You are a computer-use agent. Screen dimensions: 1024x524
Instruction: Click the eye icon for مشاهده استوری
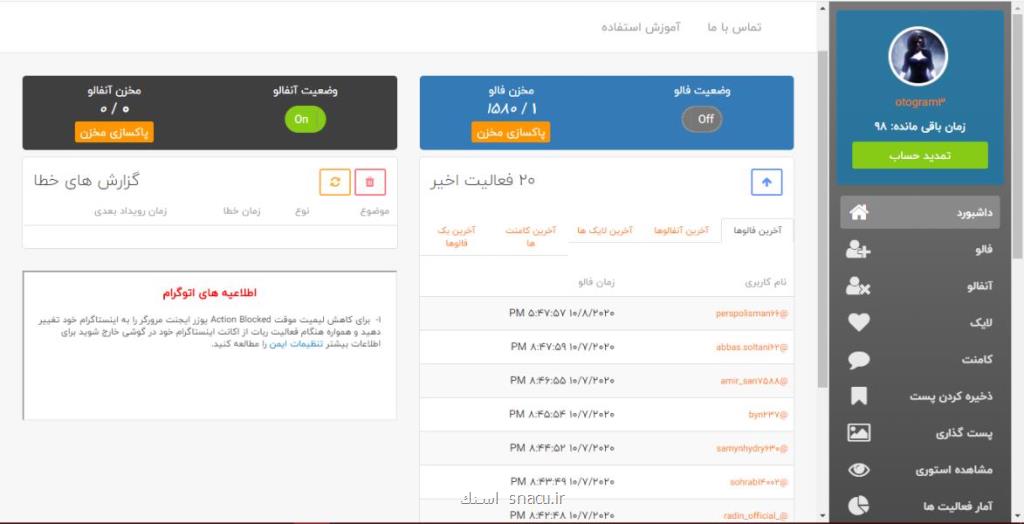pyautogui.click(x=859, y=469)
